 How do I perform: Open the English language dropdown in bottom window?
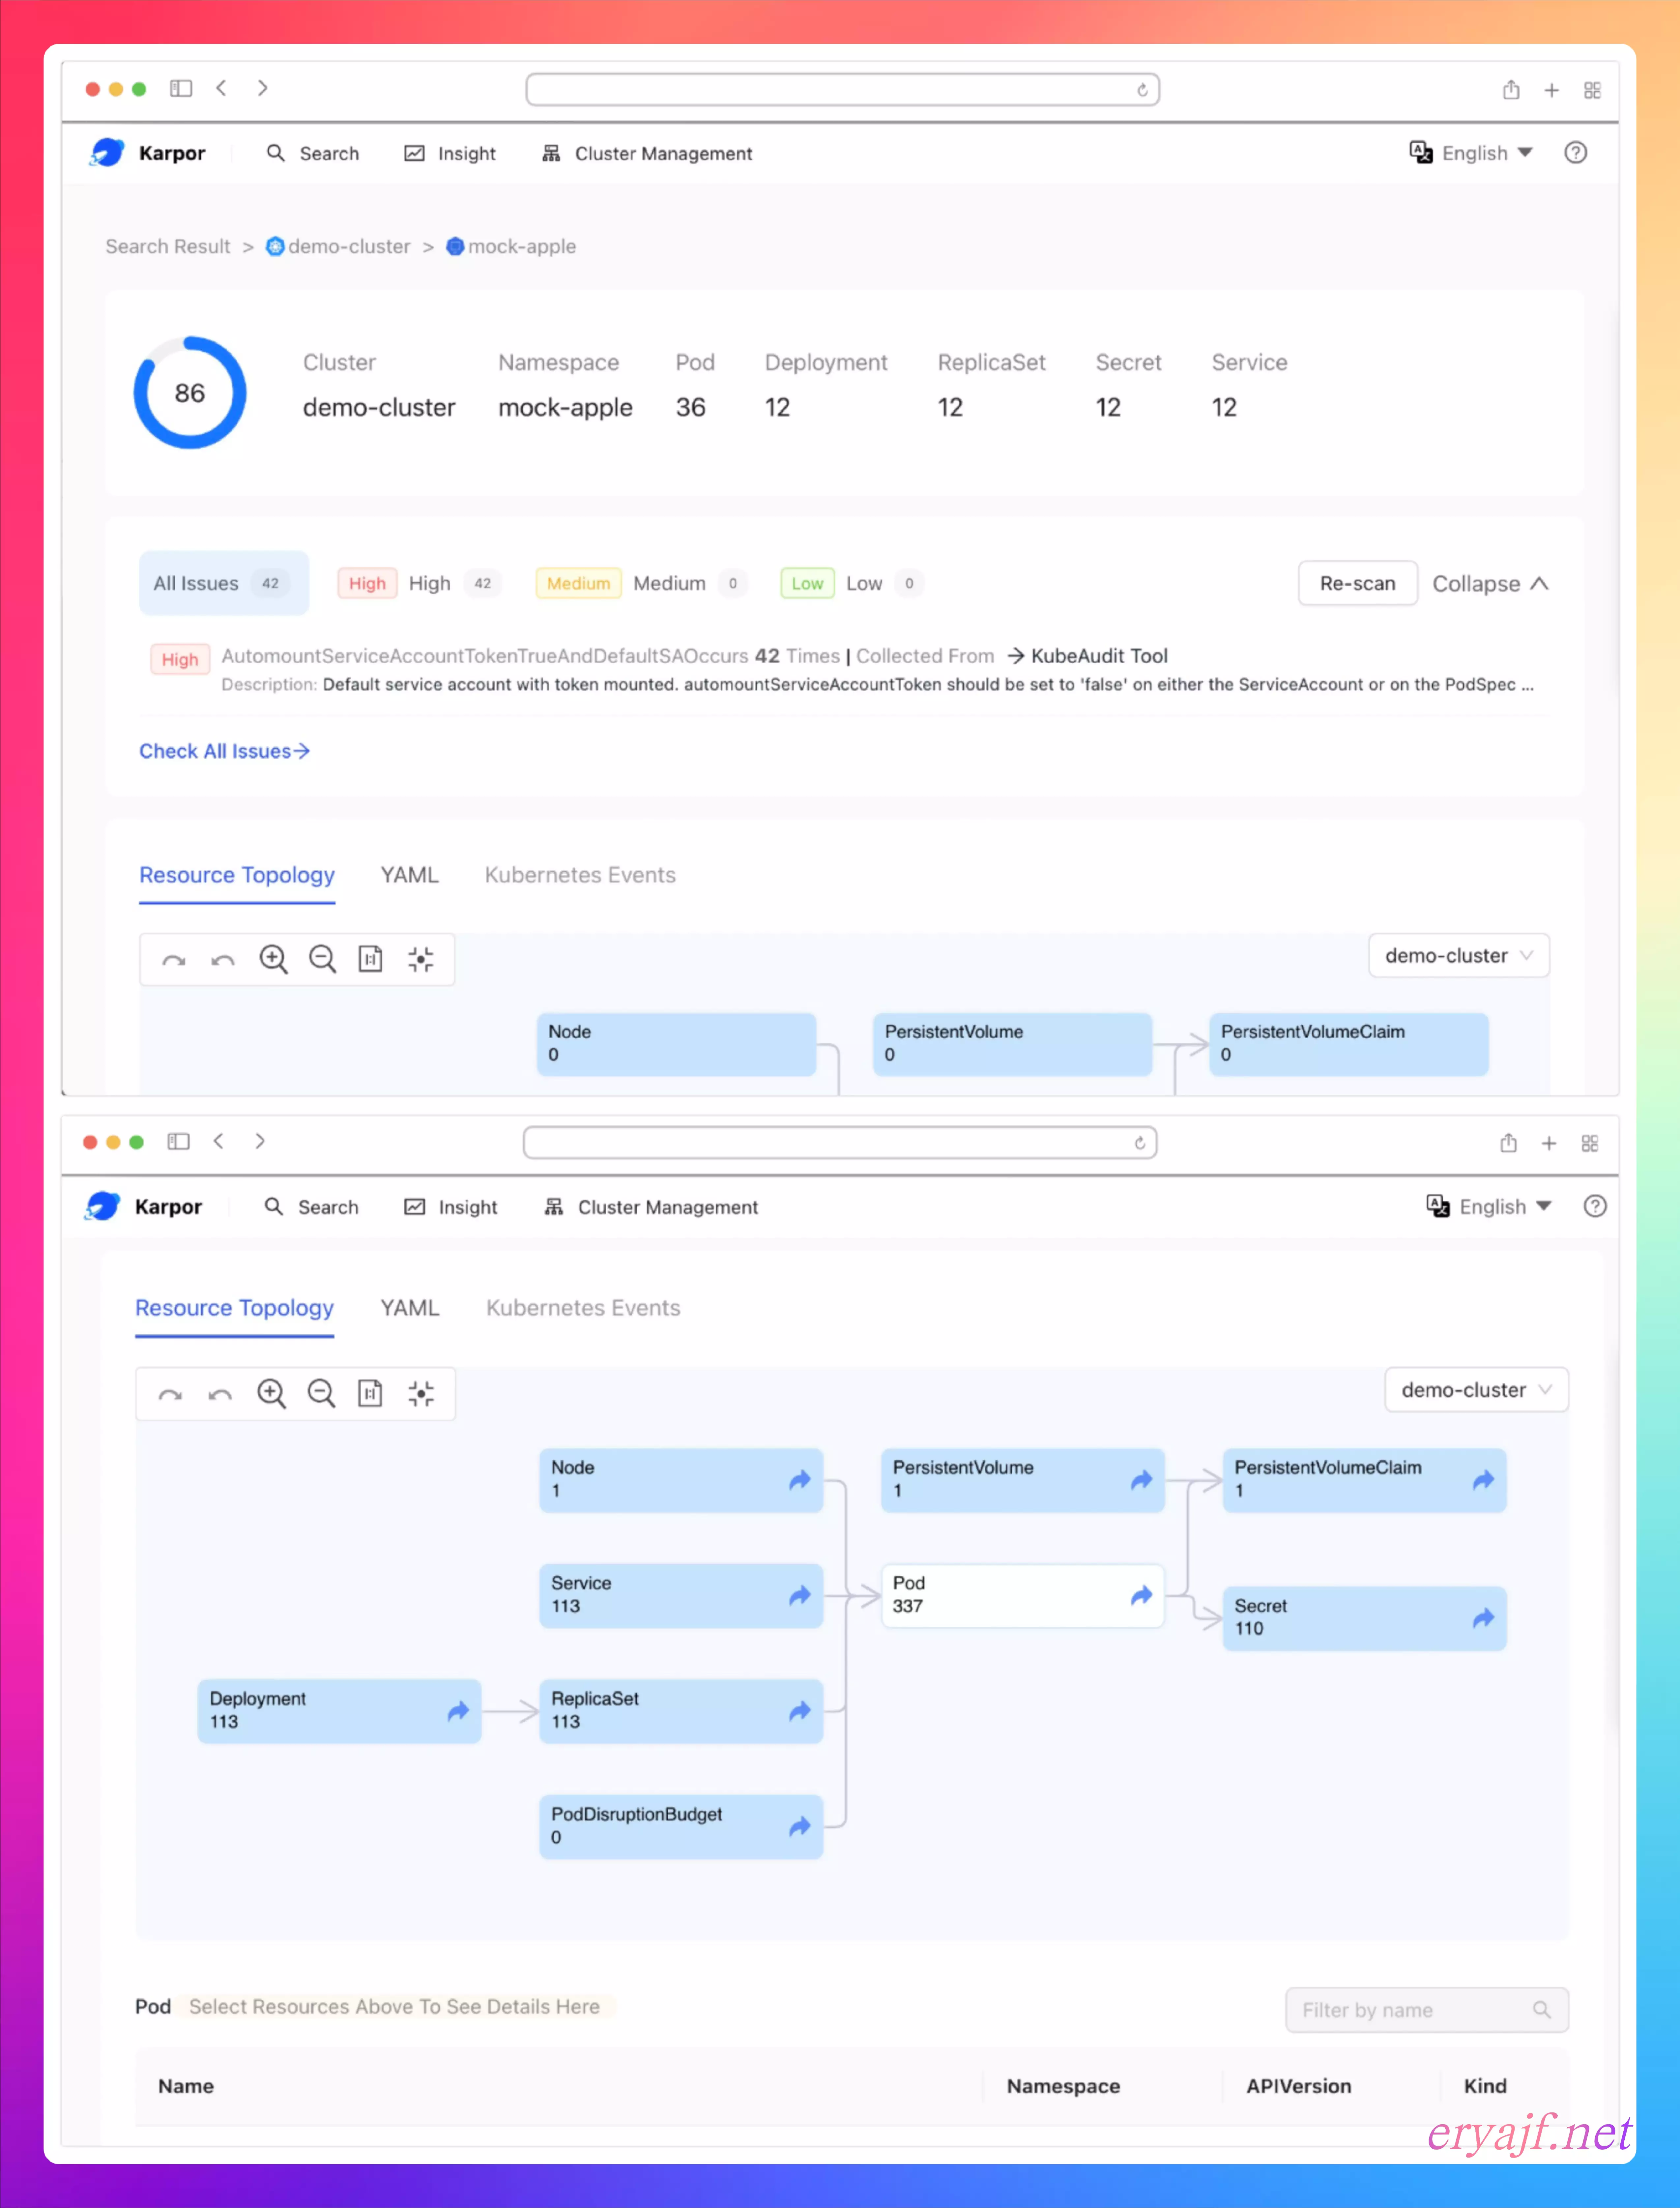click(x=1489, y=1207)
